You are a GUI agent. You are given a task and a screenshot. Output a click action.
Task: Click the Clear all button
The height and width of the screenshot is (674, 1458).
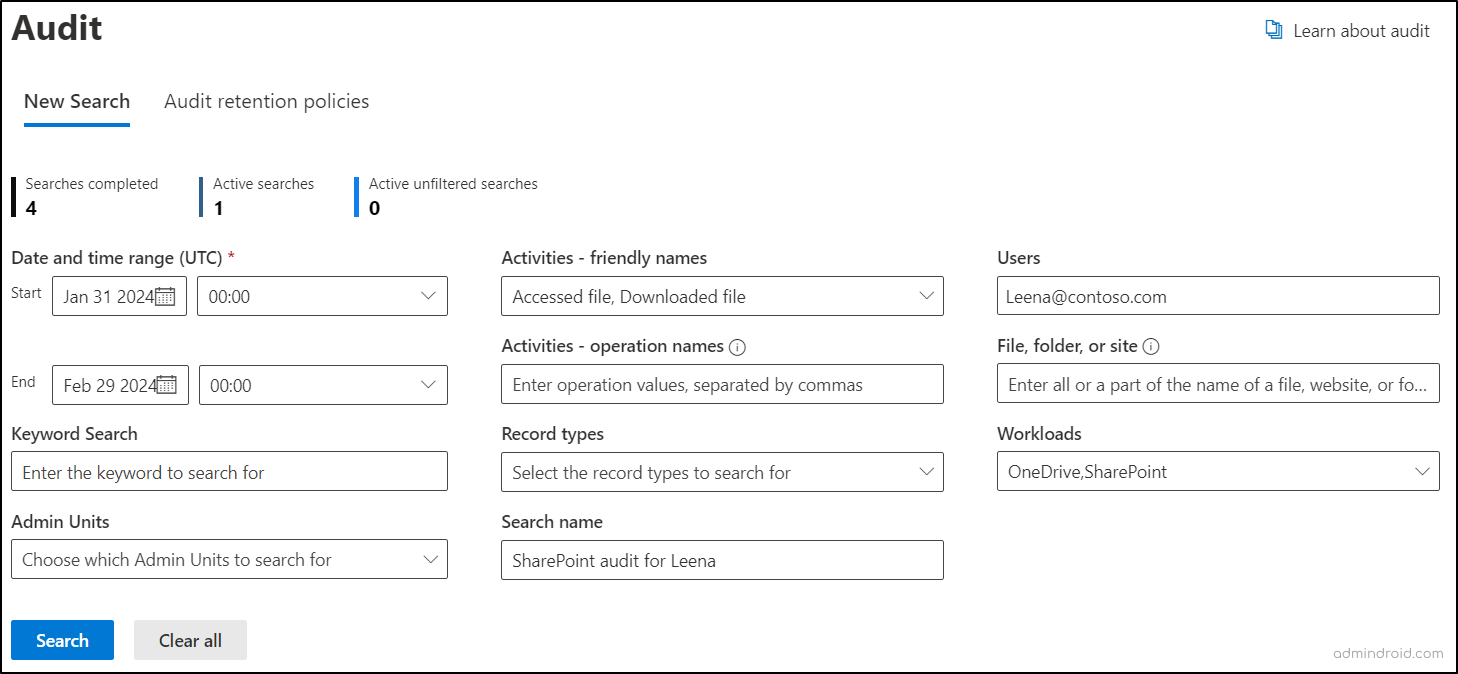[x=190, y=639]
